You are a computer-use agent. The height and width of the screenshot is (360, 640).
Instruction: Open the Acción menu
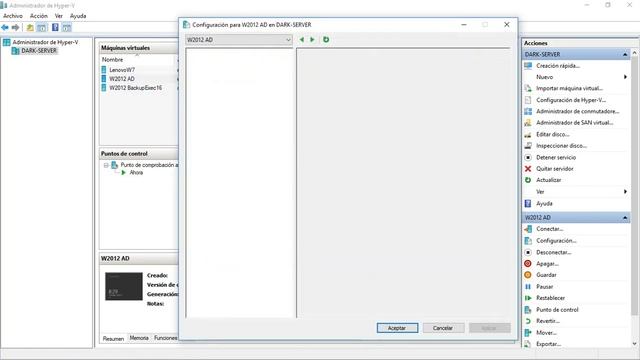[x=39, y=16]
